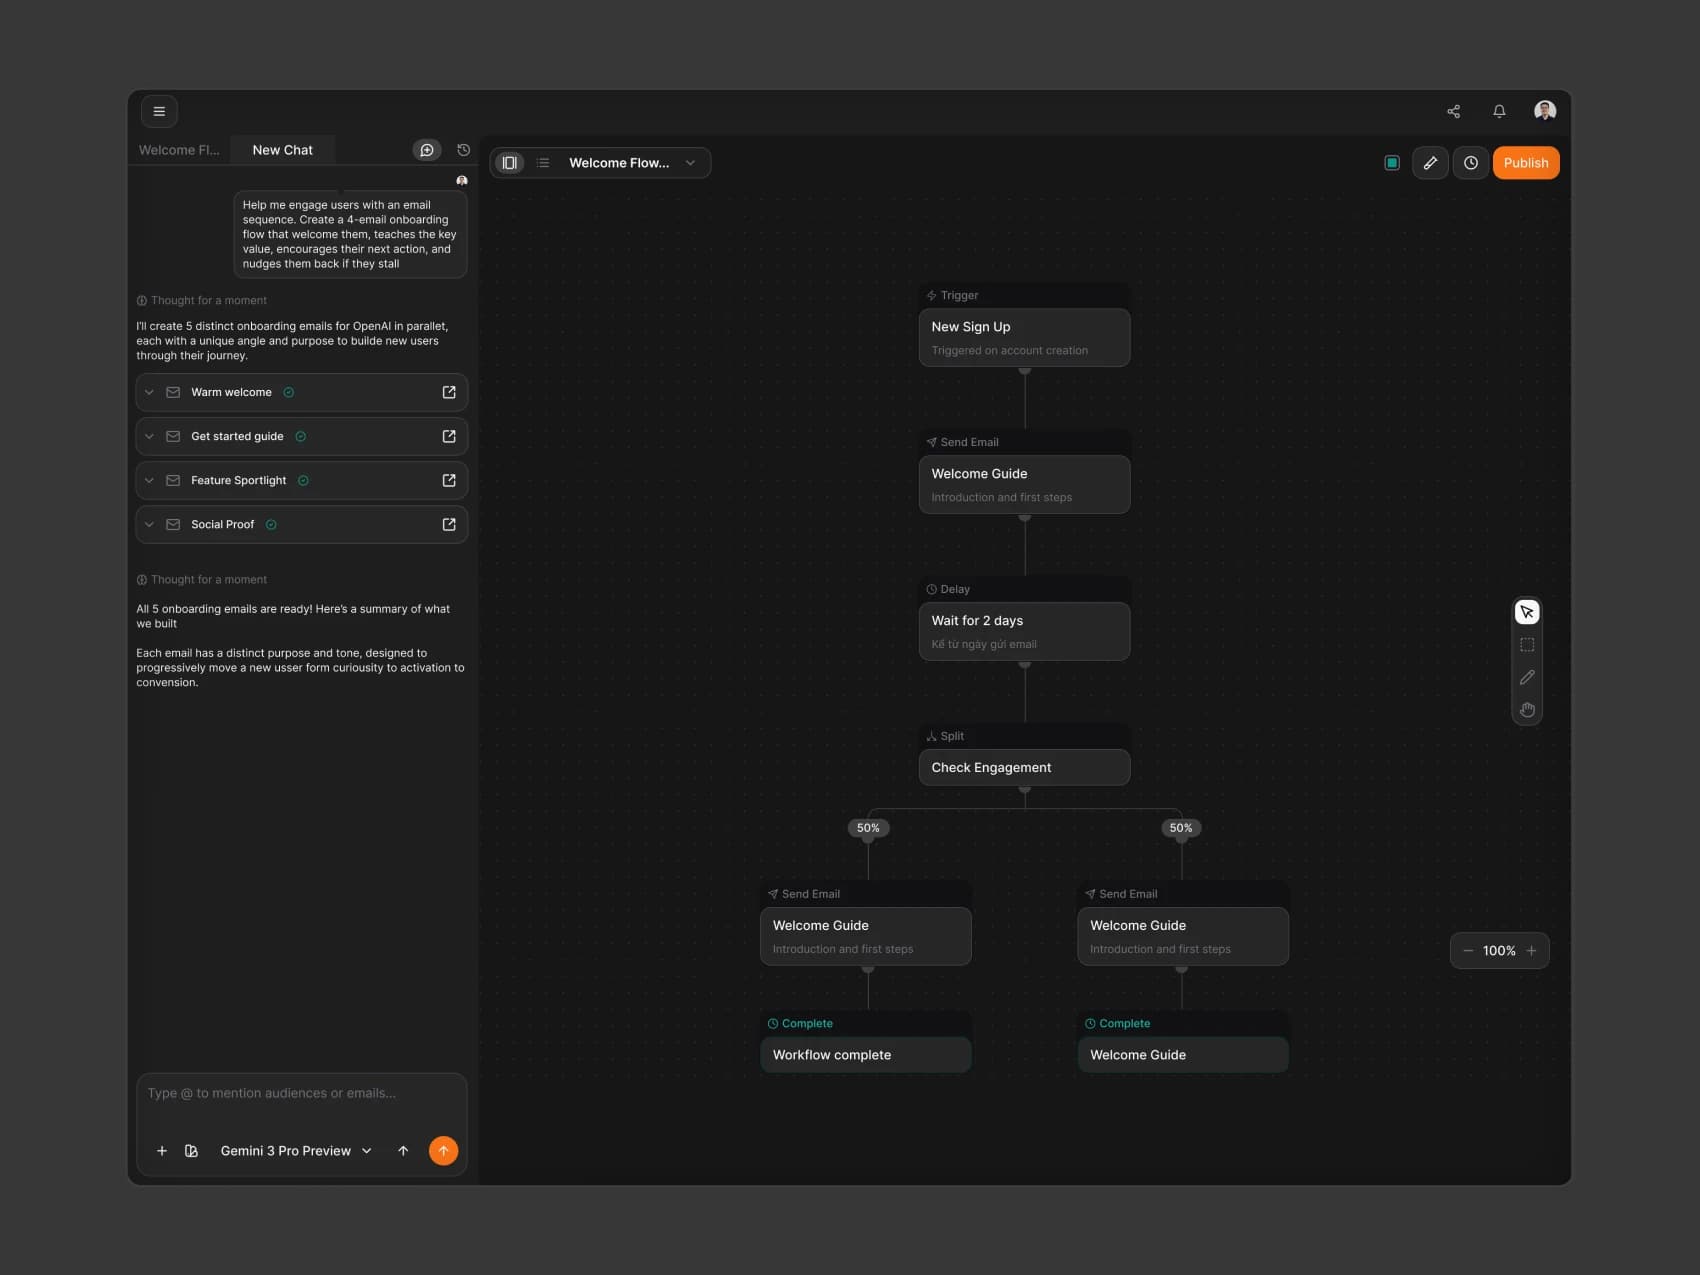Image resolution: width=1700 pixels, height=1275 pixels.
Task: Click the right 50% branch badge
Action: 1181,828
